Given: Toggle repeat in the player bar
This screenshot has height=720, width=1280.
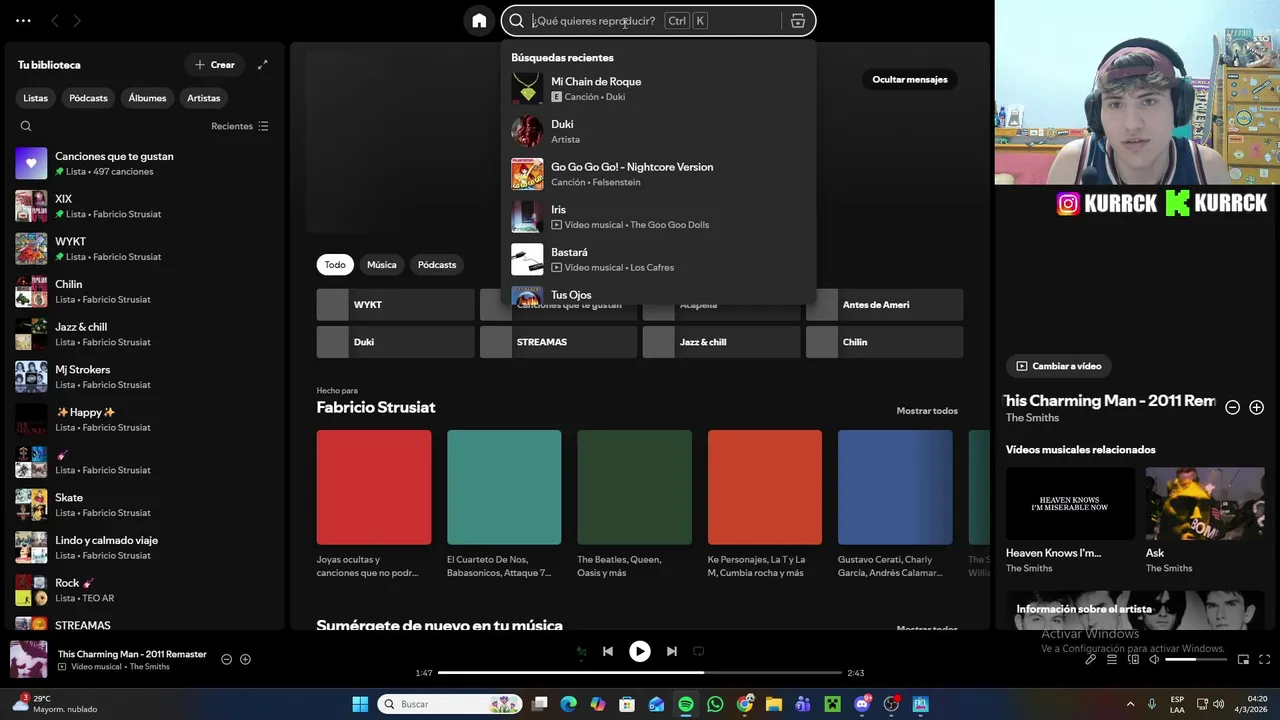Looking at the screenshot, I should pos(698,651).
